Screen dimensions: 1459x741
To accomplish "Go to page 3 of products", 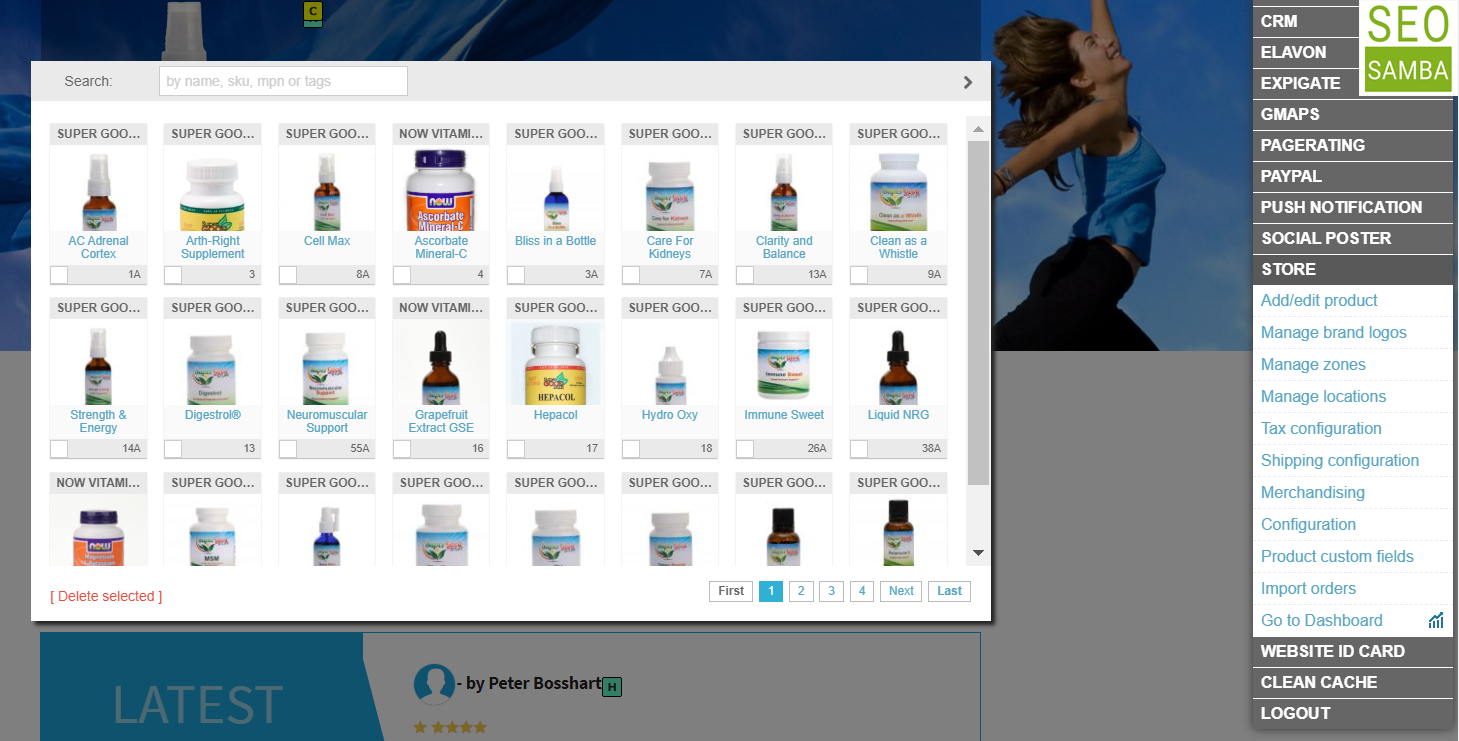I will click(831, 591).
